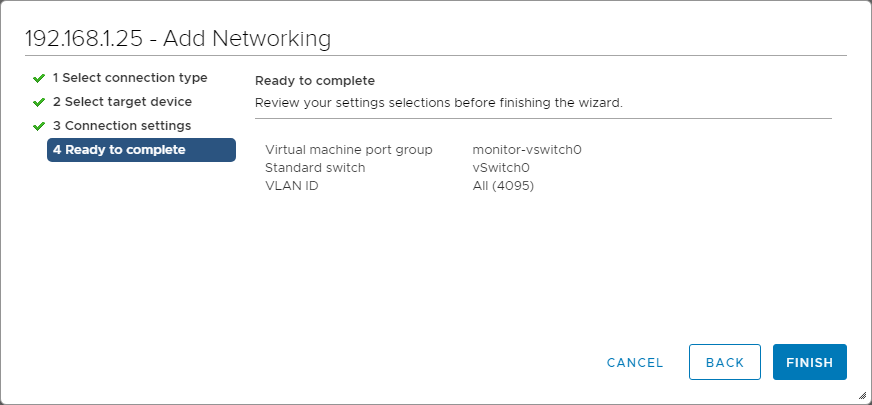872x405 pixels.
Task: Click green checkmark beside Connection settings
Action: point(39,125)
